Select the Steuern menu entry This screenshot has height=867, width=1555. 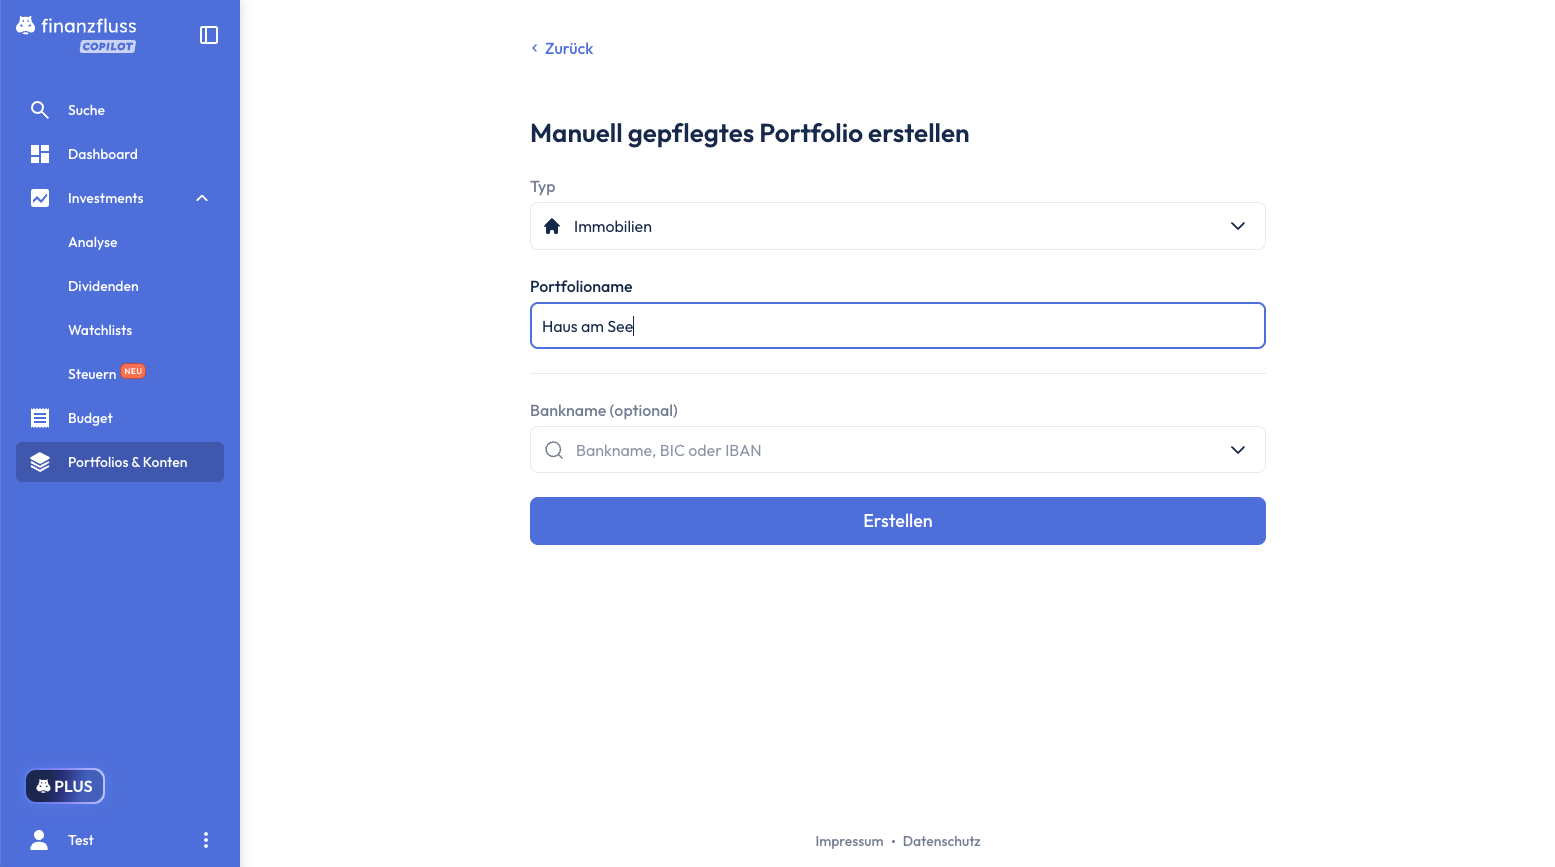coord(92,374)
